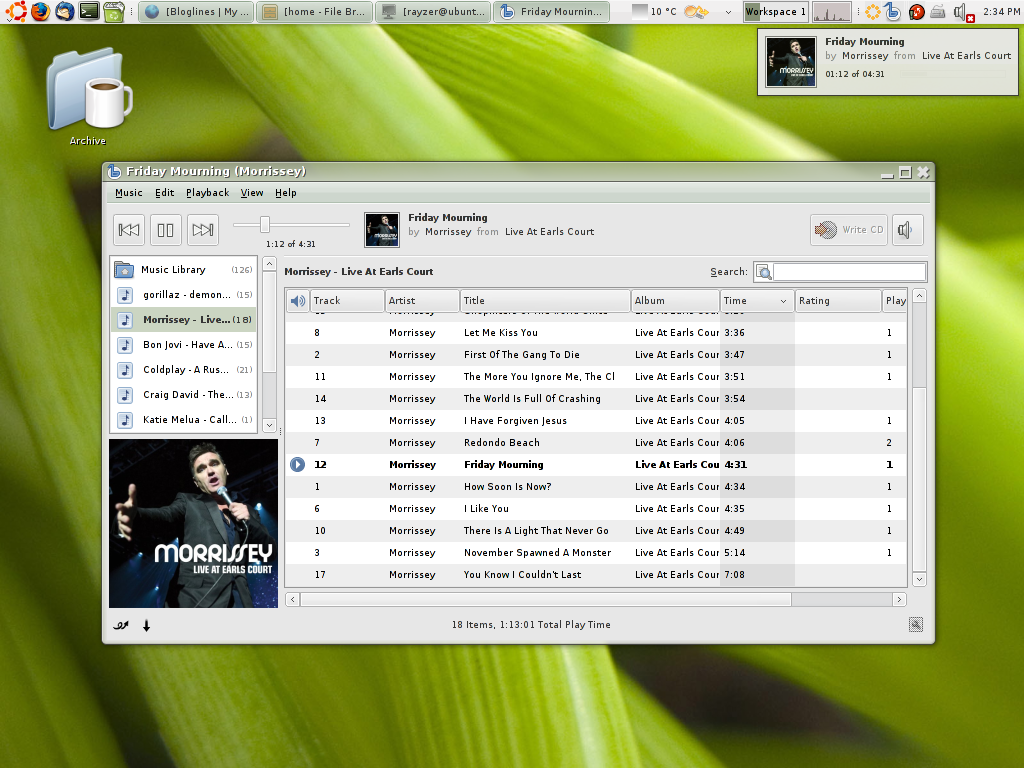This screenshot has width=1024, height=768.
Task: Click the track list scroll-up arrow
Action: pyautogui.click(x=919, y=296)
